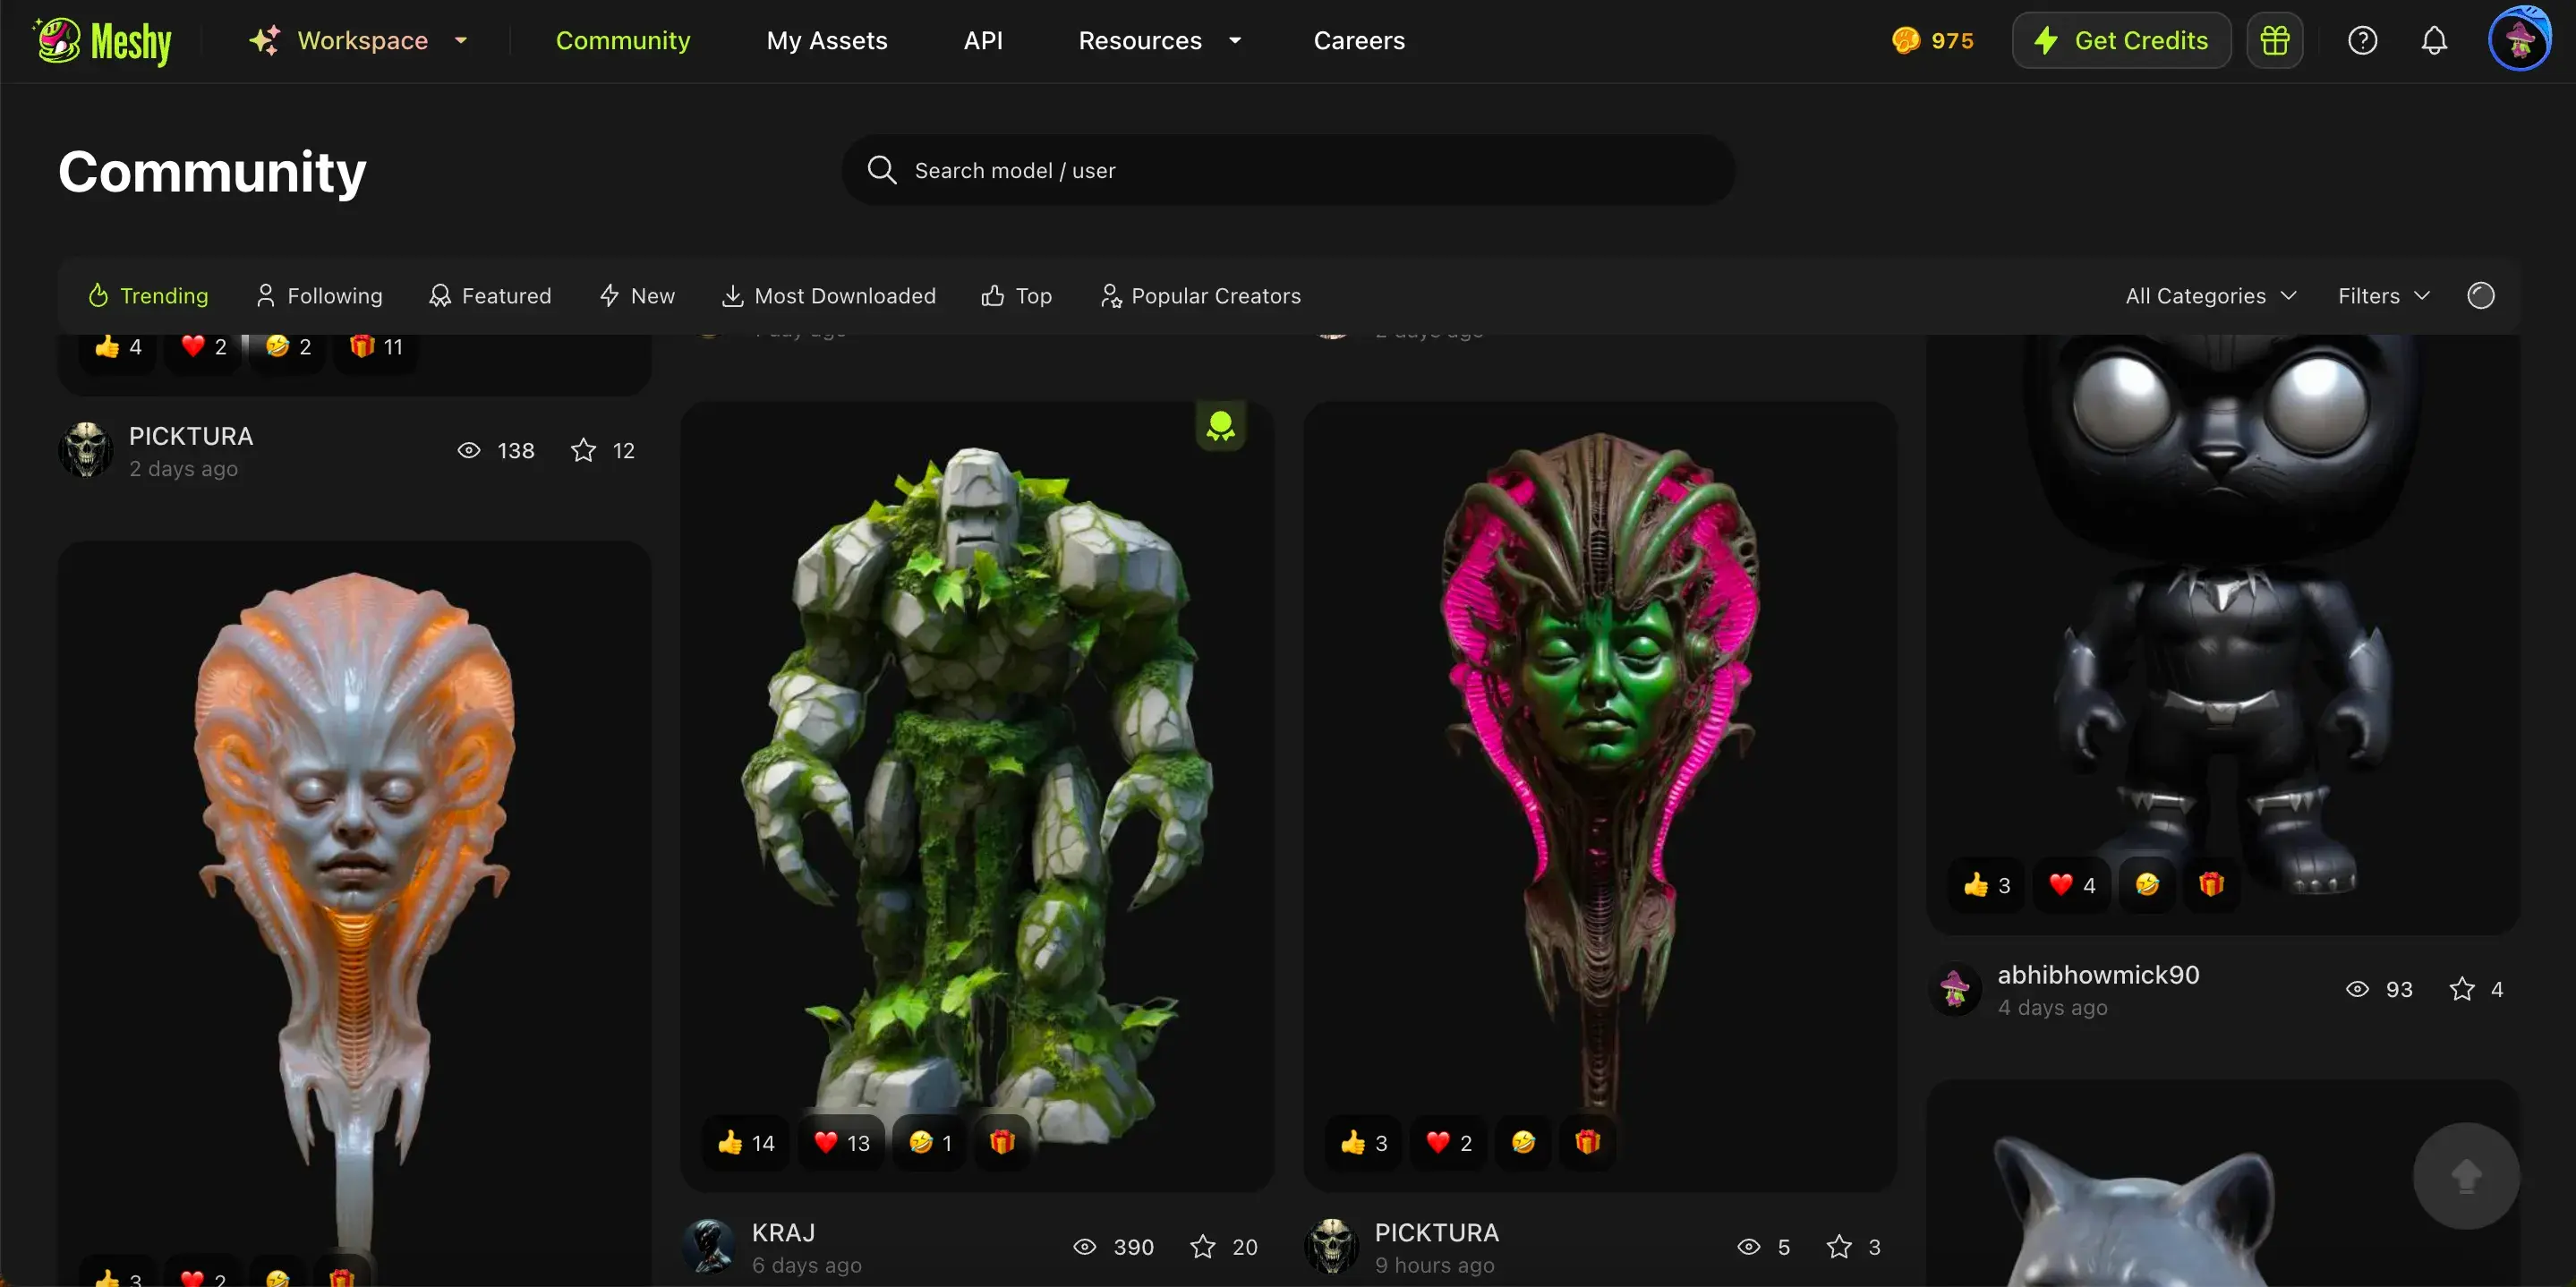Viewport: 2576px width, 1287px height.
Task: Toggle the theme circle in filter bar
Action: (2480, 296)
